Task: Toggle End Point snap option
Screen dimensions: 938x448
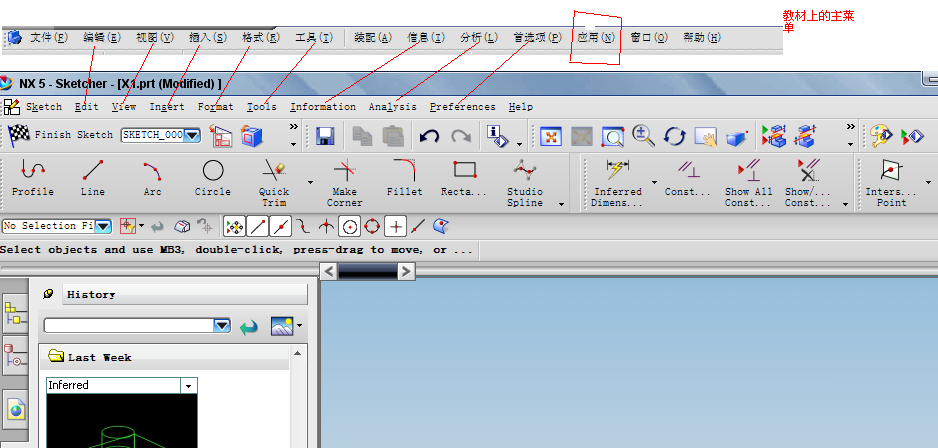Action: (x=257, y=227)
